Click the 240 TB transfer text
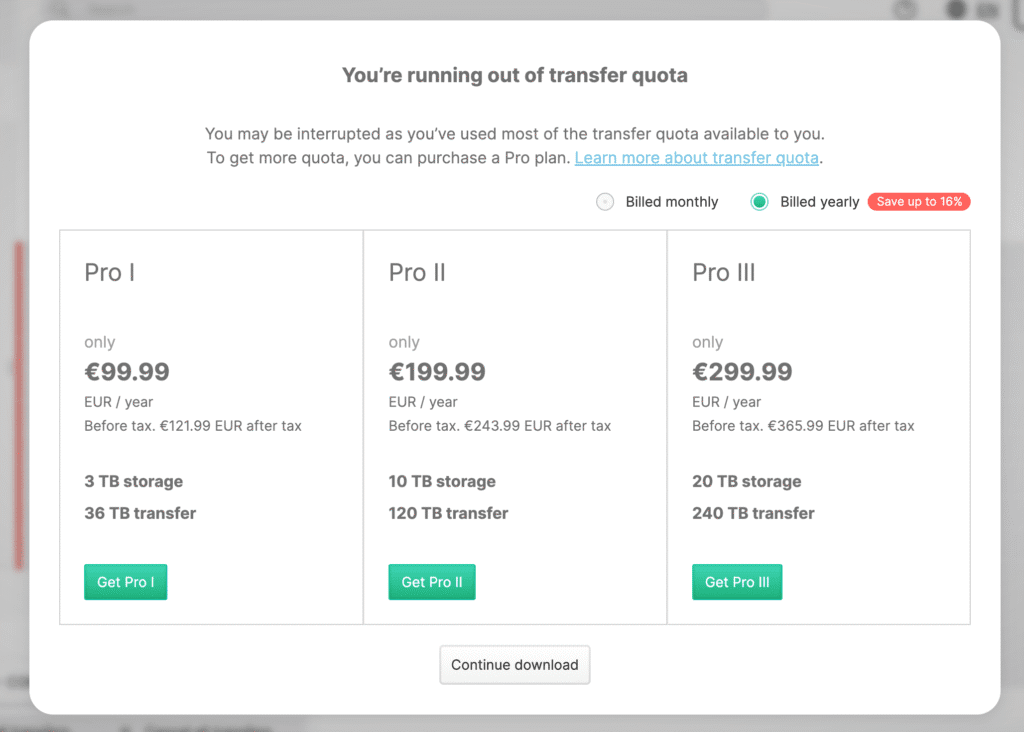Viewport: 1024px width, 732px height. click(753, 513)
